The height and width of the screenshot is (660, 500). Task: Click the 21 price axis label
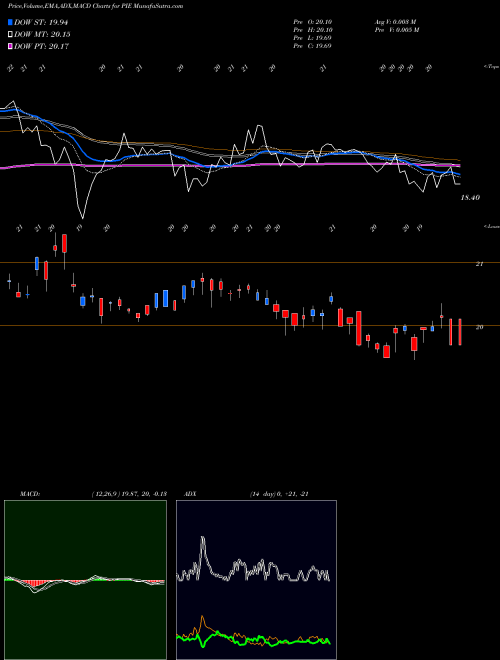coord(479,264)
